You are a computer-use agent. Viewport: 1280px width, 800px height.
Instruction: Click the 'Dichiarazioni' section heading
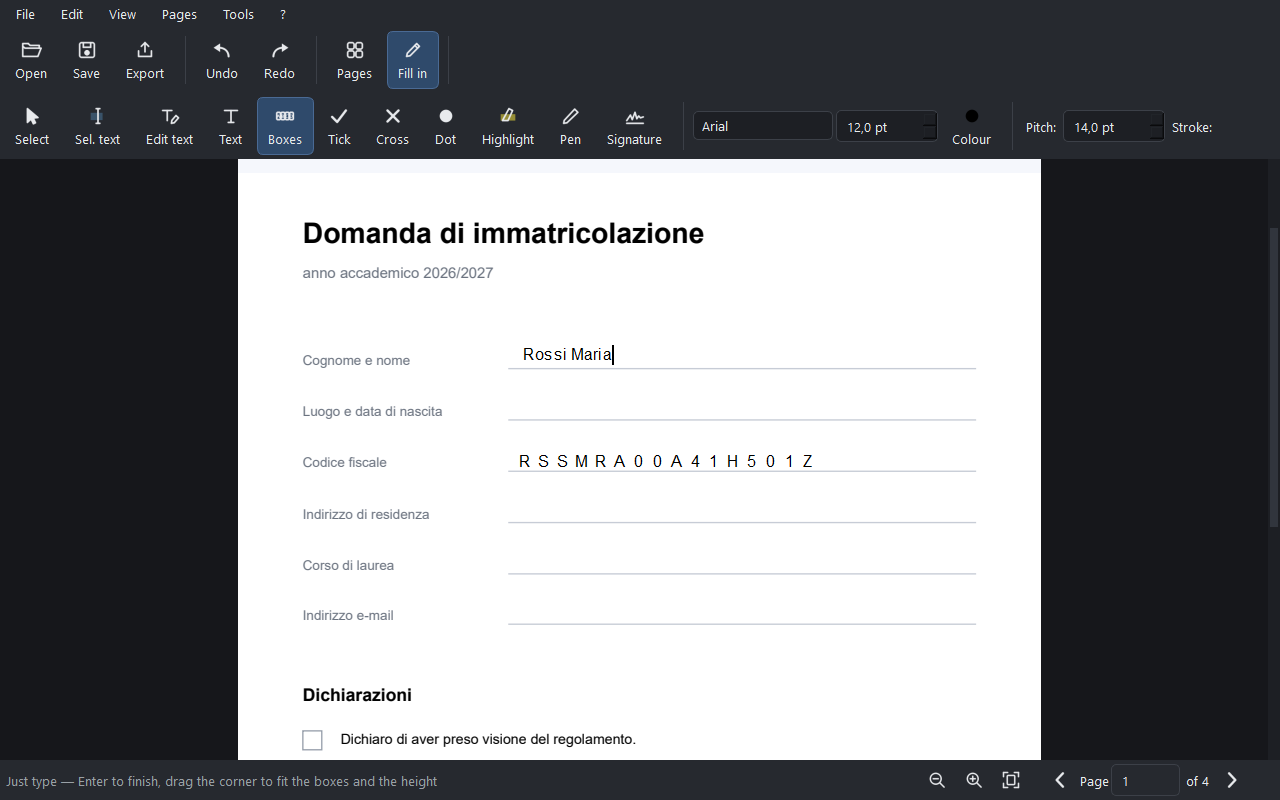(x=357, y=695)
